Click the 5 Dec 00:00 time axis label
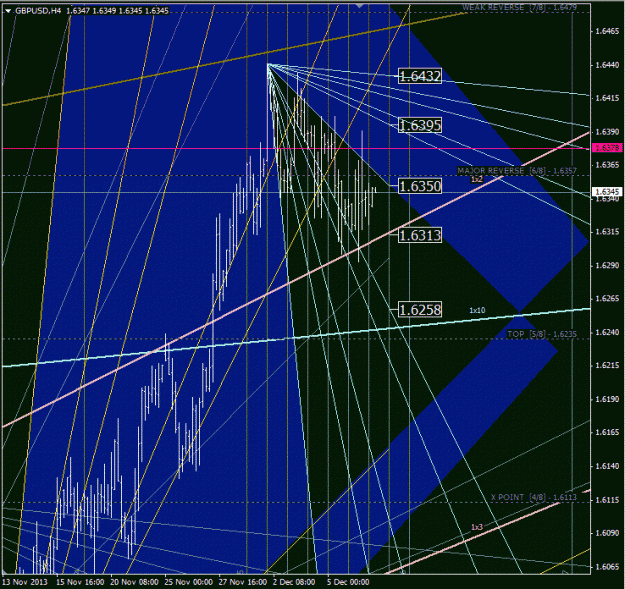Image resolution: width=625 pixels, height=589 pixels. 348,582
